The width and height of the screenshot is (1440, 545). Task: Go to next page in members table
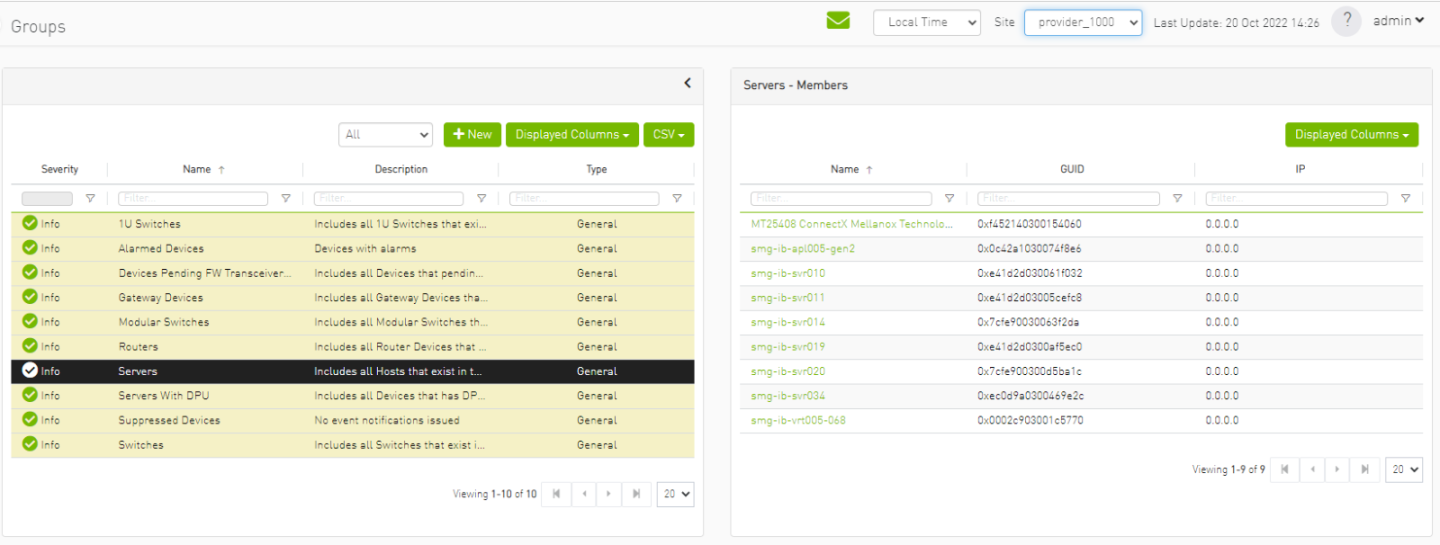[x=1338, y=469]
